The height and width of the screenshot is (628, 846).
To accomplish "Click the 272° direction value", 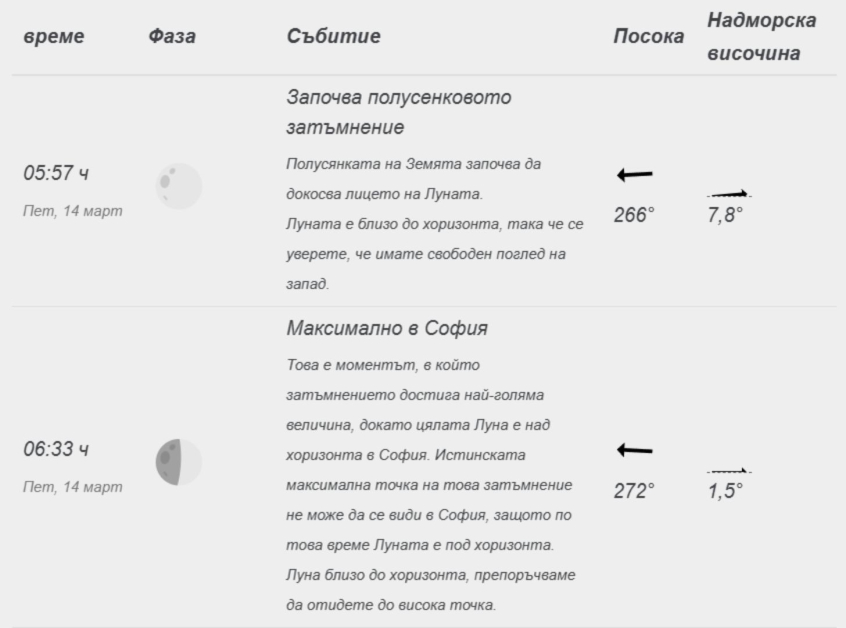I will (634, 491).
